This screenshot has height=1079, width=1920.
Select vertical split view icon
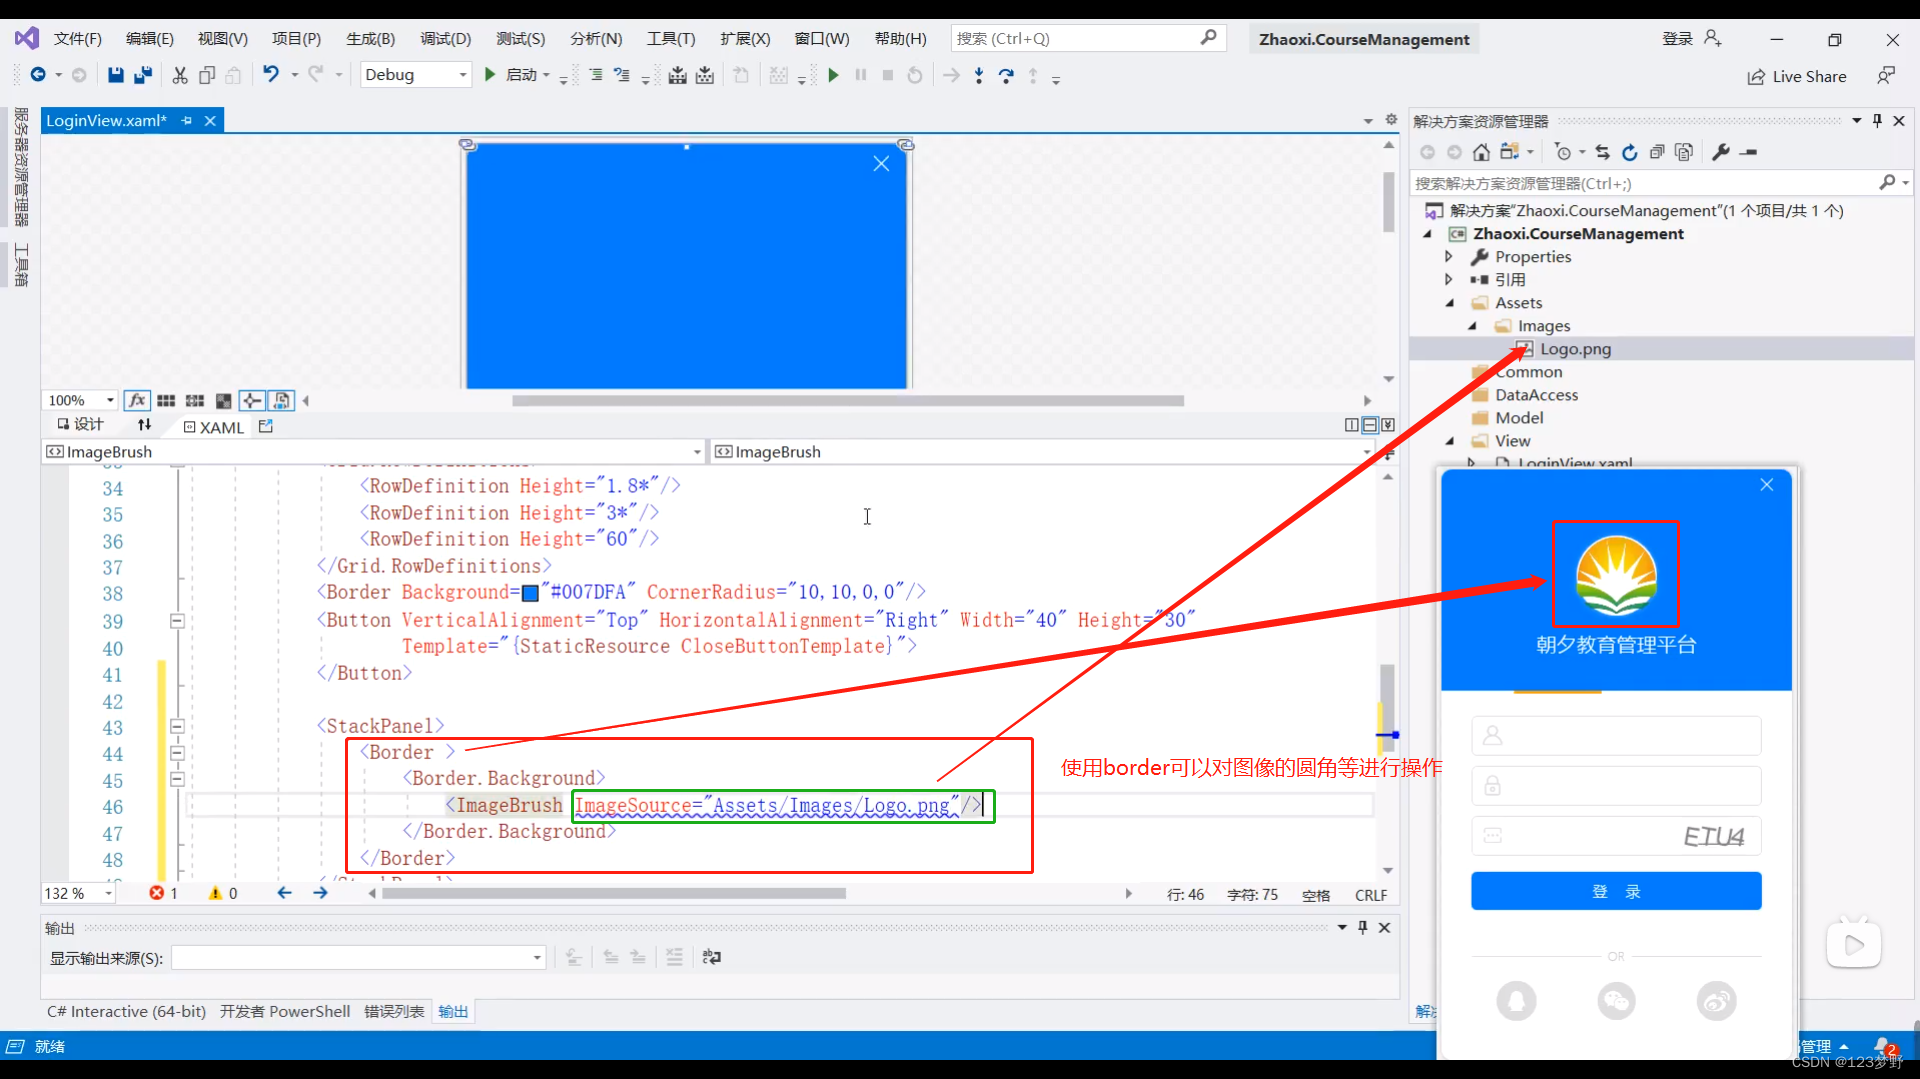point(1352,425)
